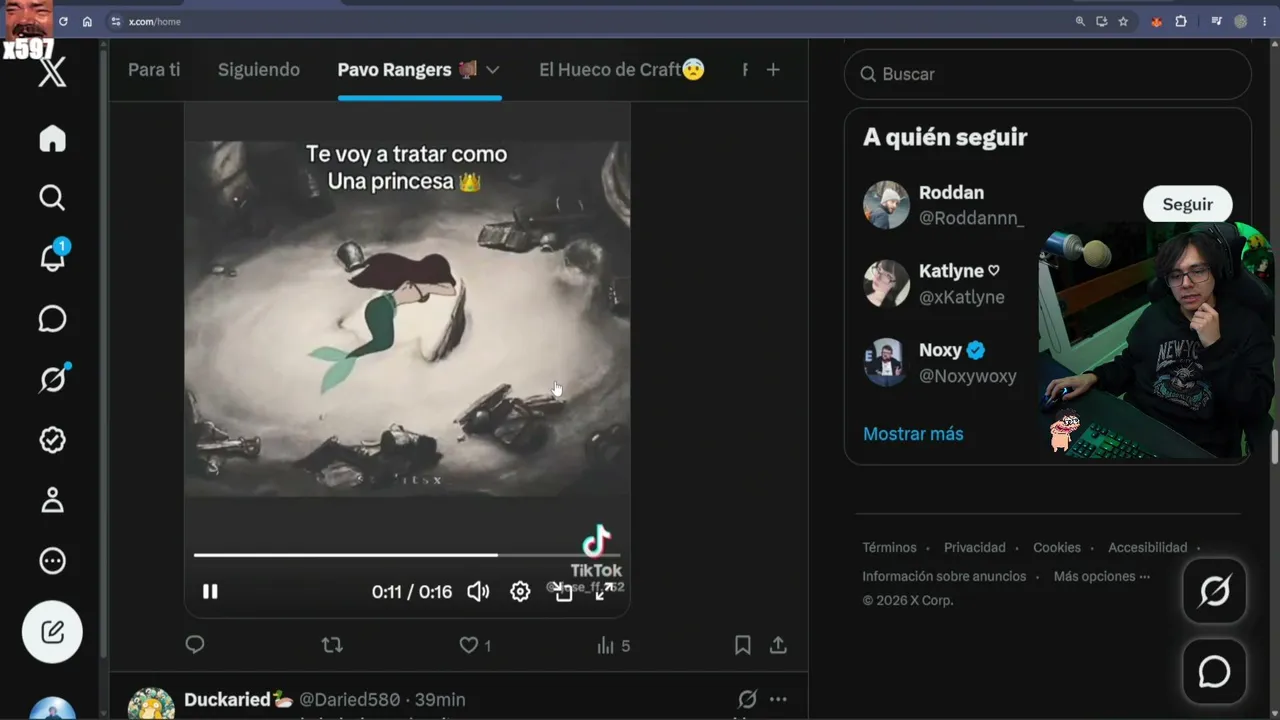Screen dimensions: 1280x720
Task: Pause the playing video
Action: pos(210,591)
